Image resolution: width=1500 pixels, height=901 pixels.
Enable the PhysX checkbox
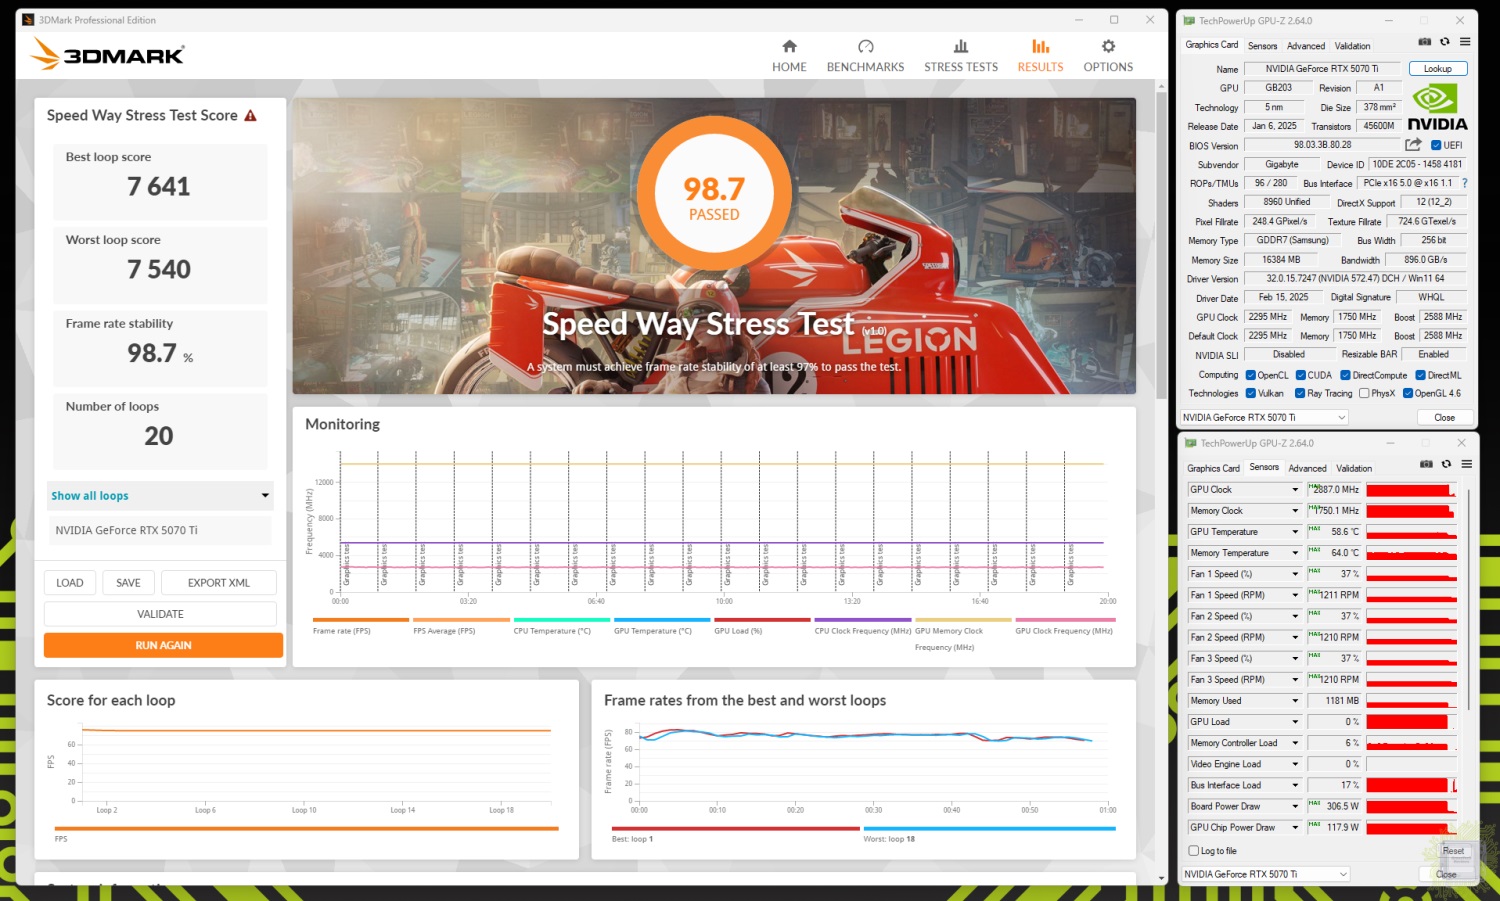1364,393
